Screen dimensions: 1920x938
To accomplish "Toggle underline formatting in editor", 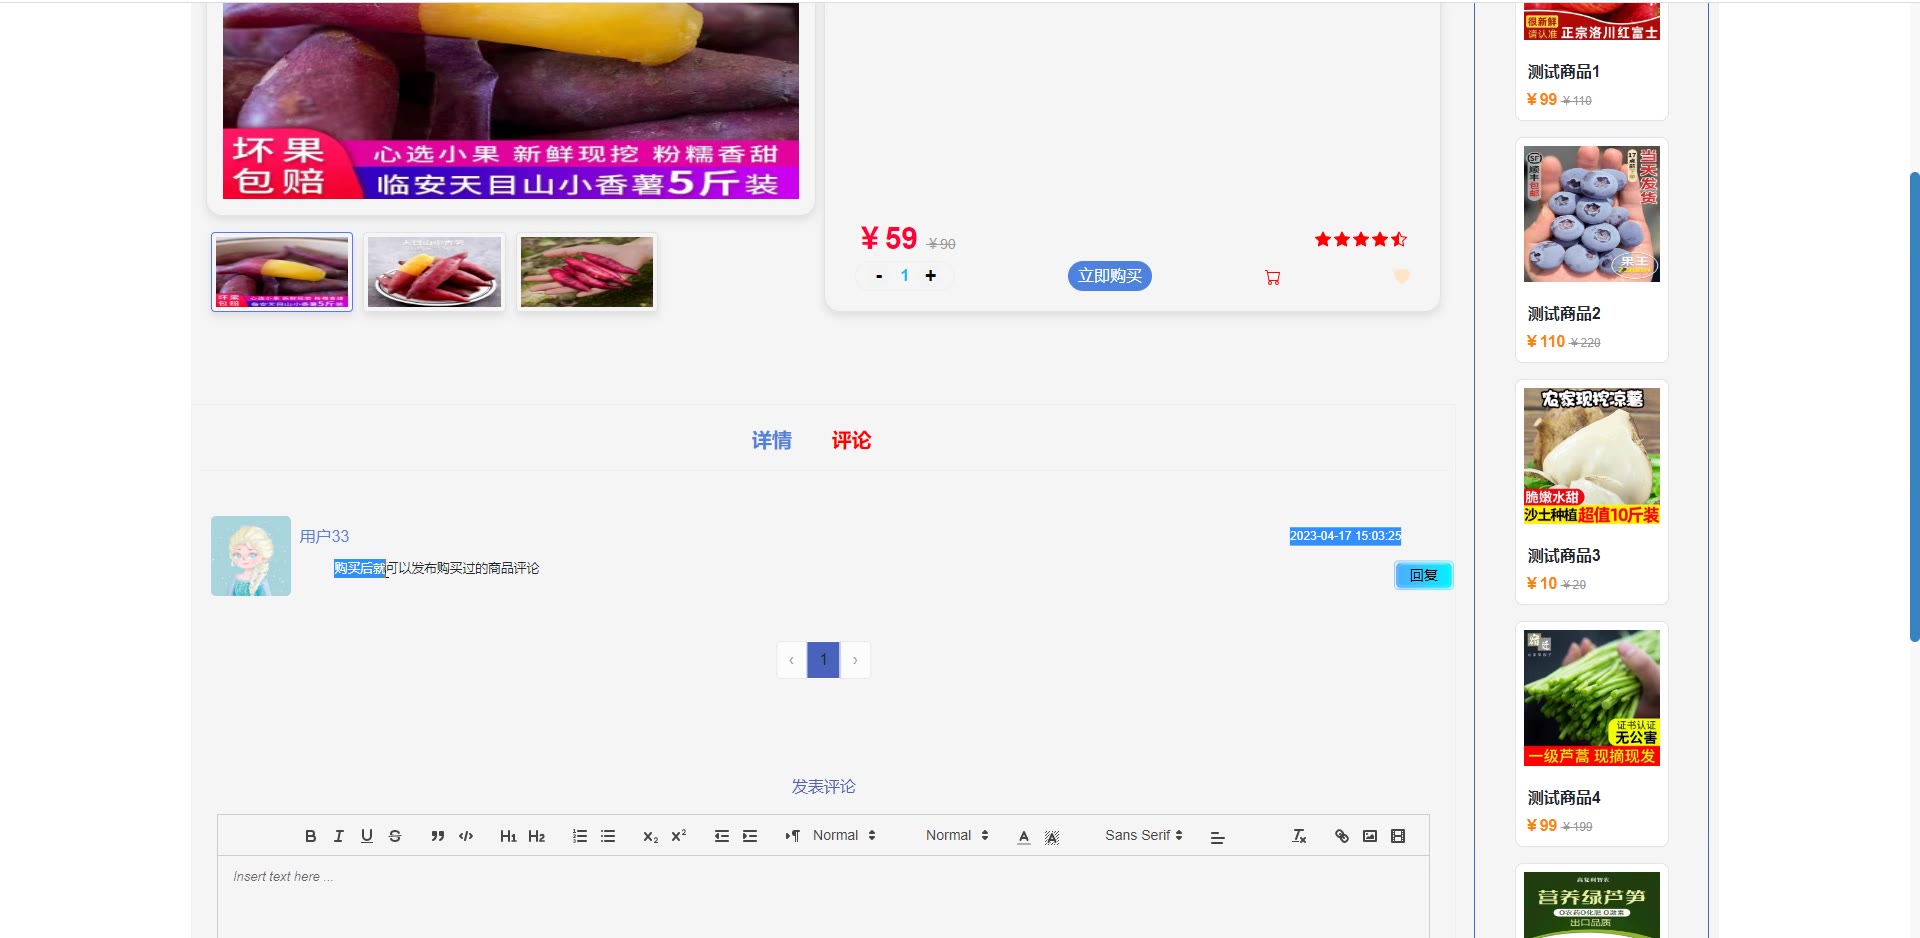I will pos(367,836).
